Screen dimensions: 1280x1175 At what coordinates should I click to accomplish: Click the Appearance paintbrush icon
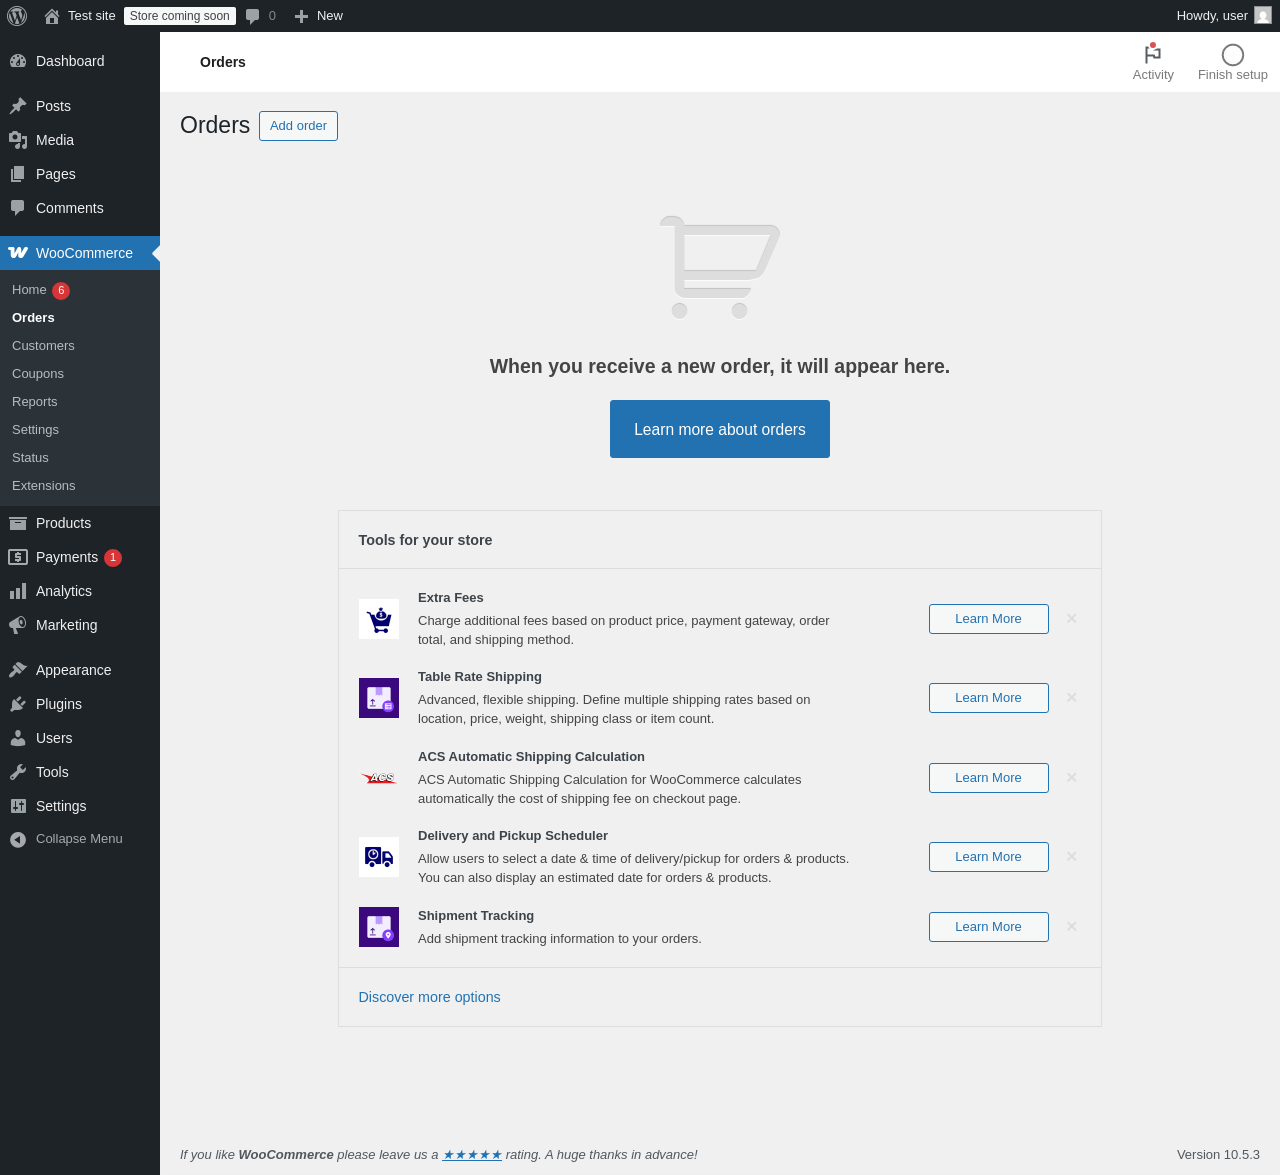point(18,670)
